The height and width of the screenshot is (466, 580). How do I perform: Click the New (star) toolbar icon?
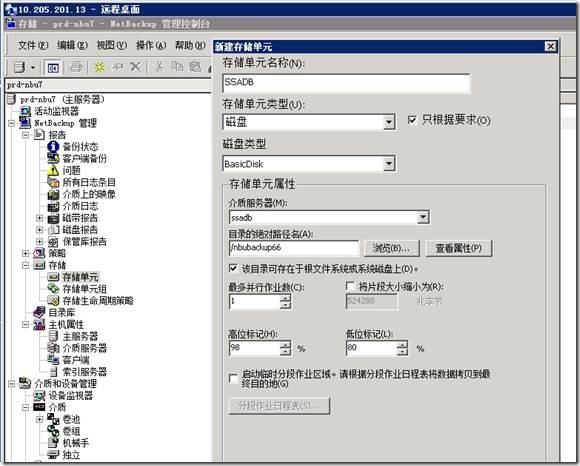[x=99, y=67]
